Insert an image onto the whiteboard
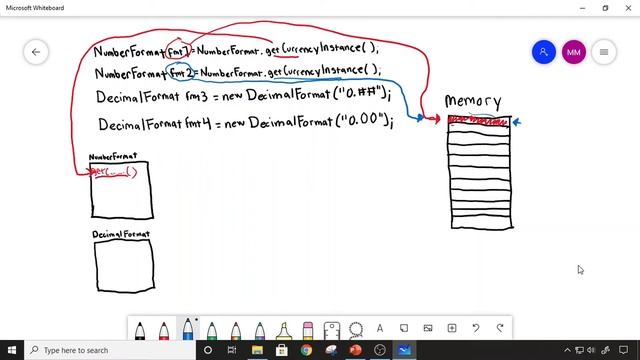This screenshot has height=360, width=640. [x=428, y=328]
